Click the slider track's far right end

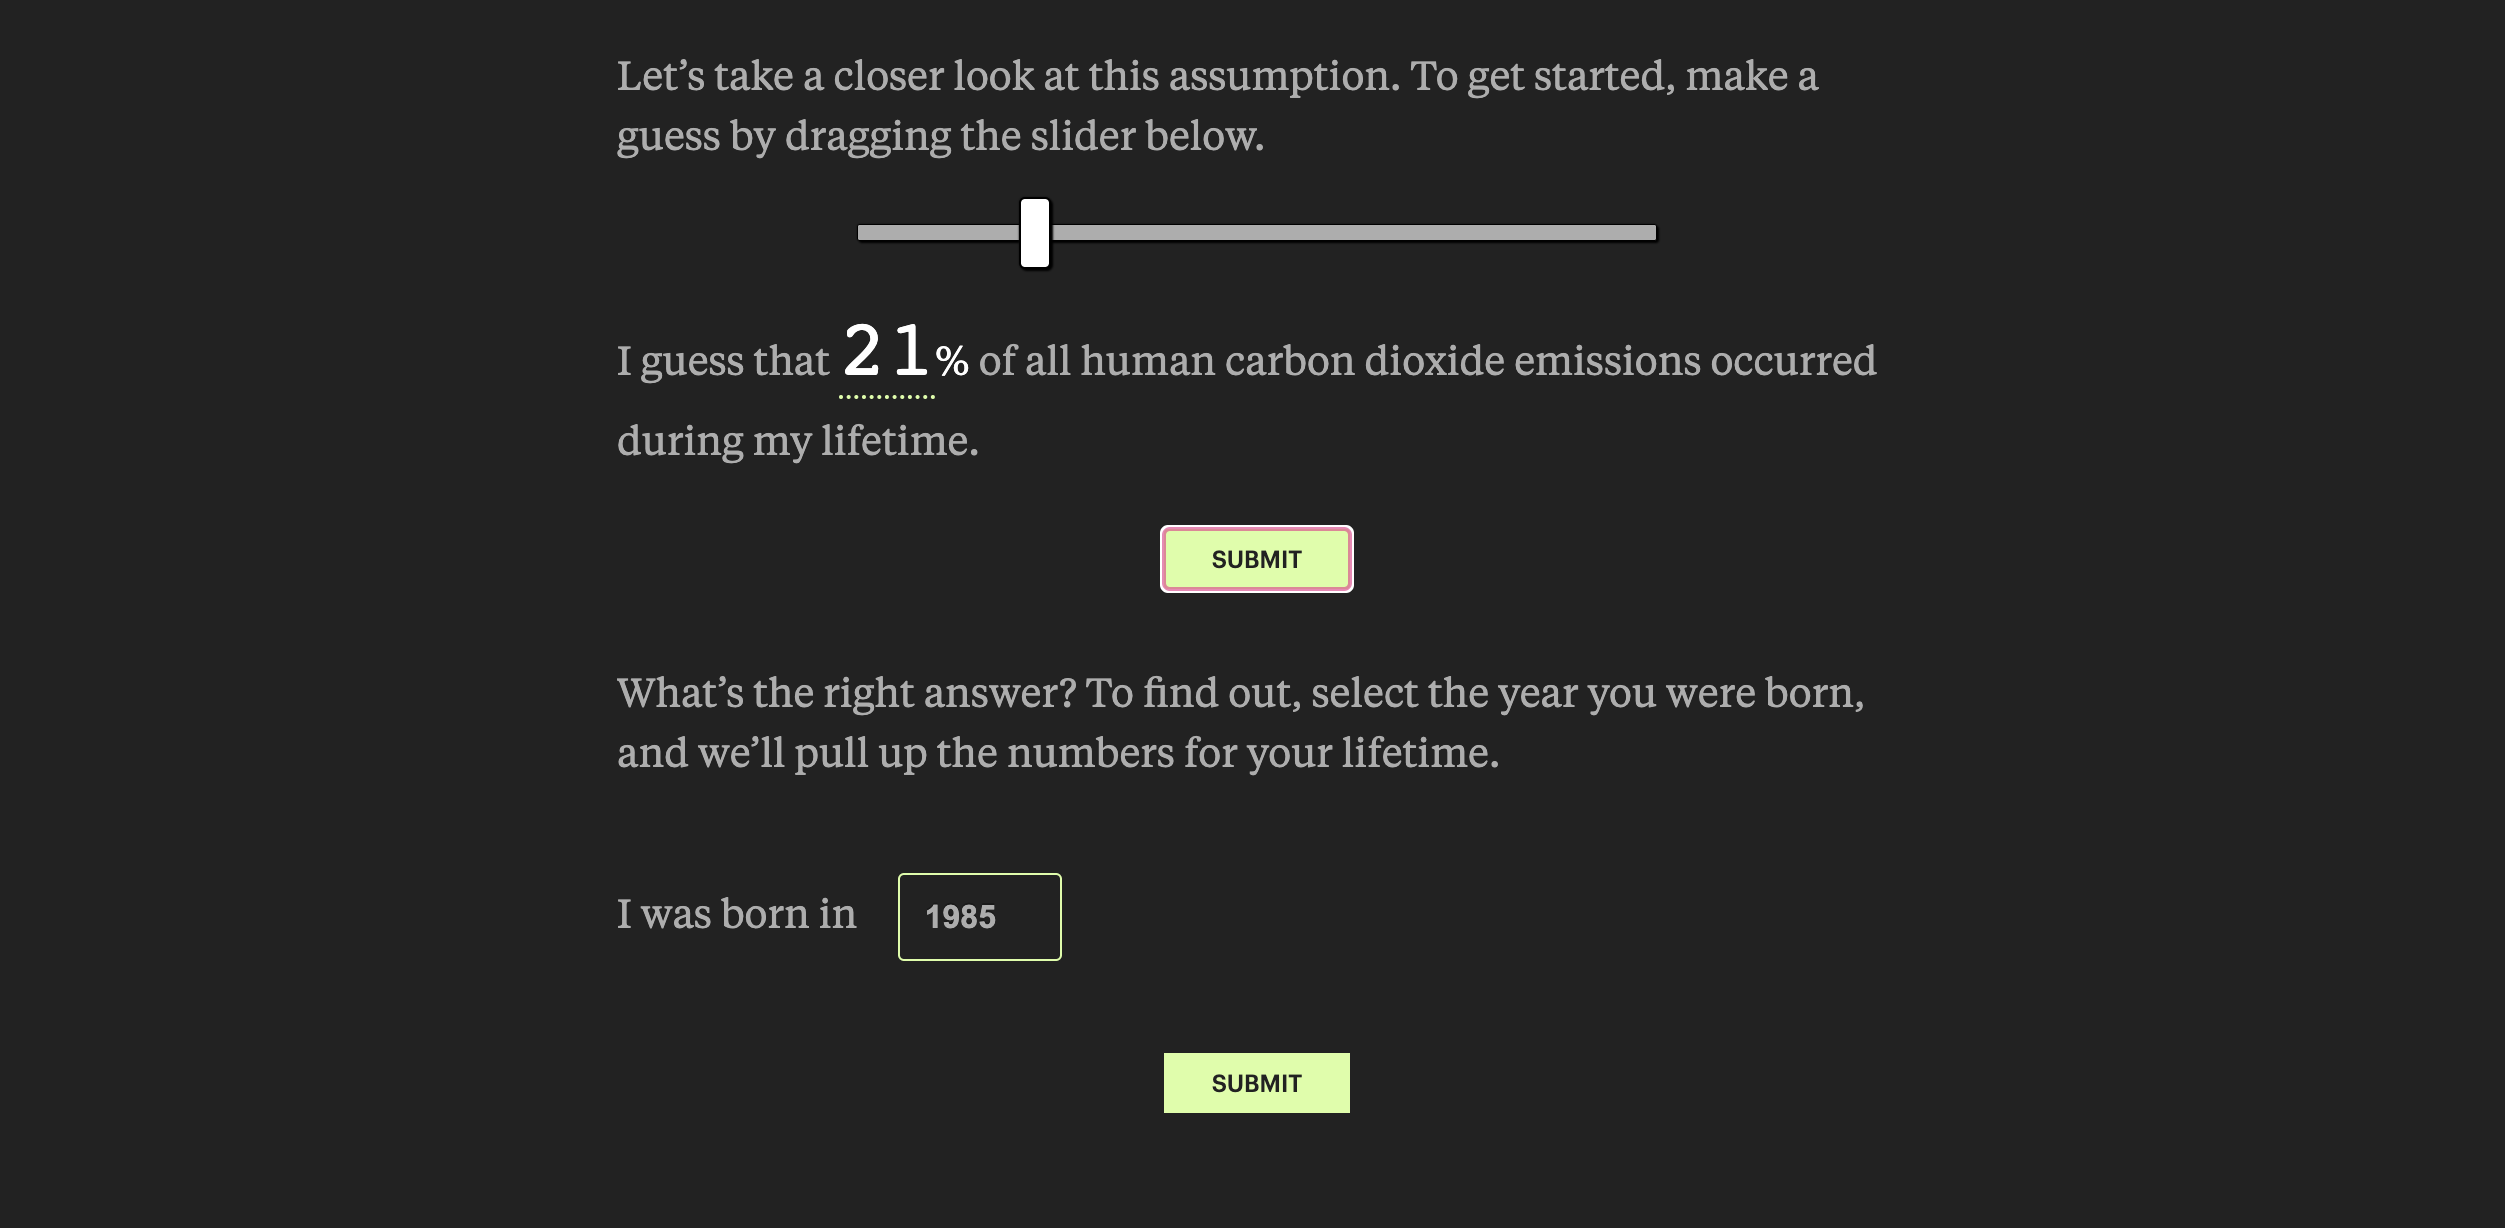1650,233
